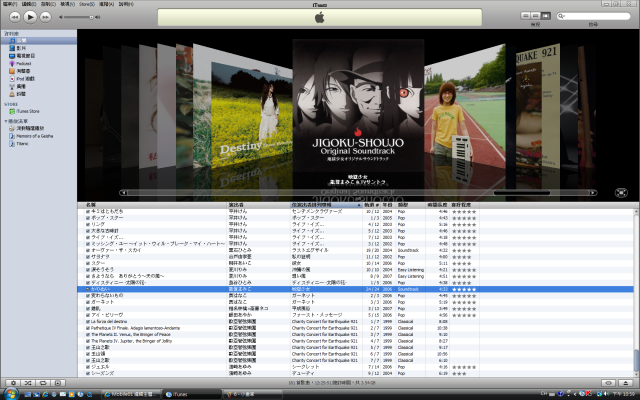640x400 pixels.
Task: Switch to list view button
Action: 526,16
